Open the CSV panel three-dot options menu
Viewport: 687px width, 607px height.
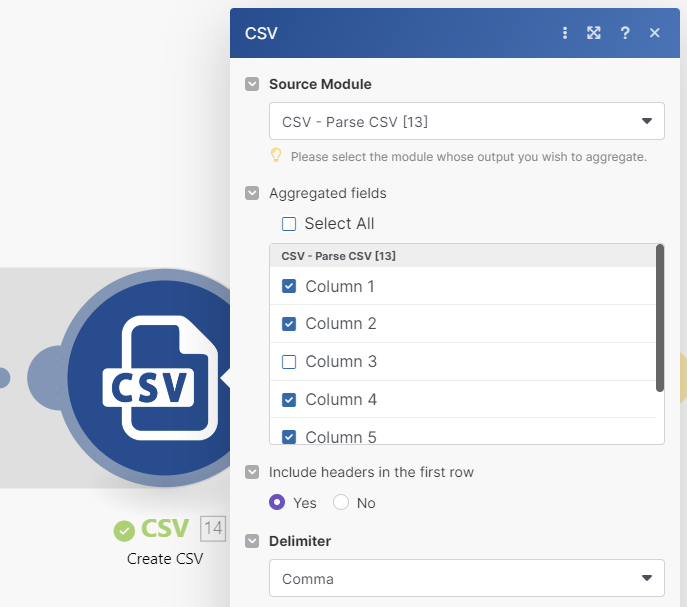click(565, 33)
